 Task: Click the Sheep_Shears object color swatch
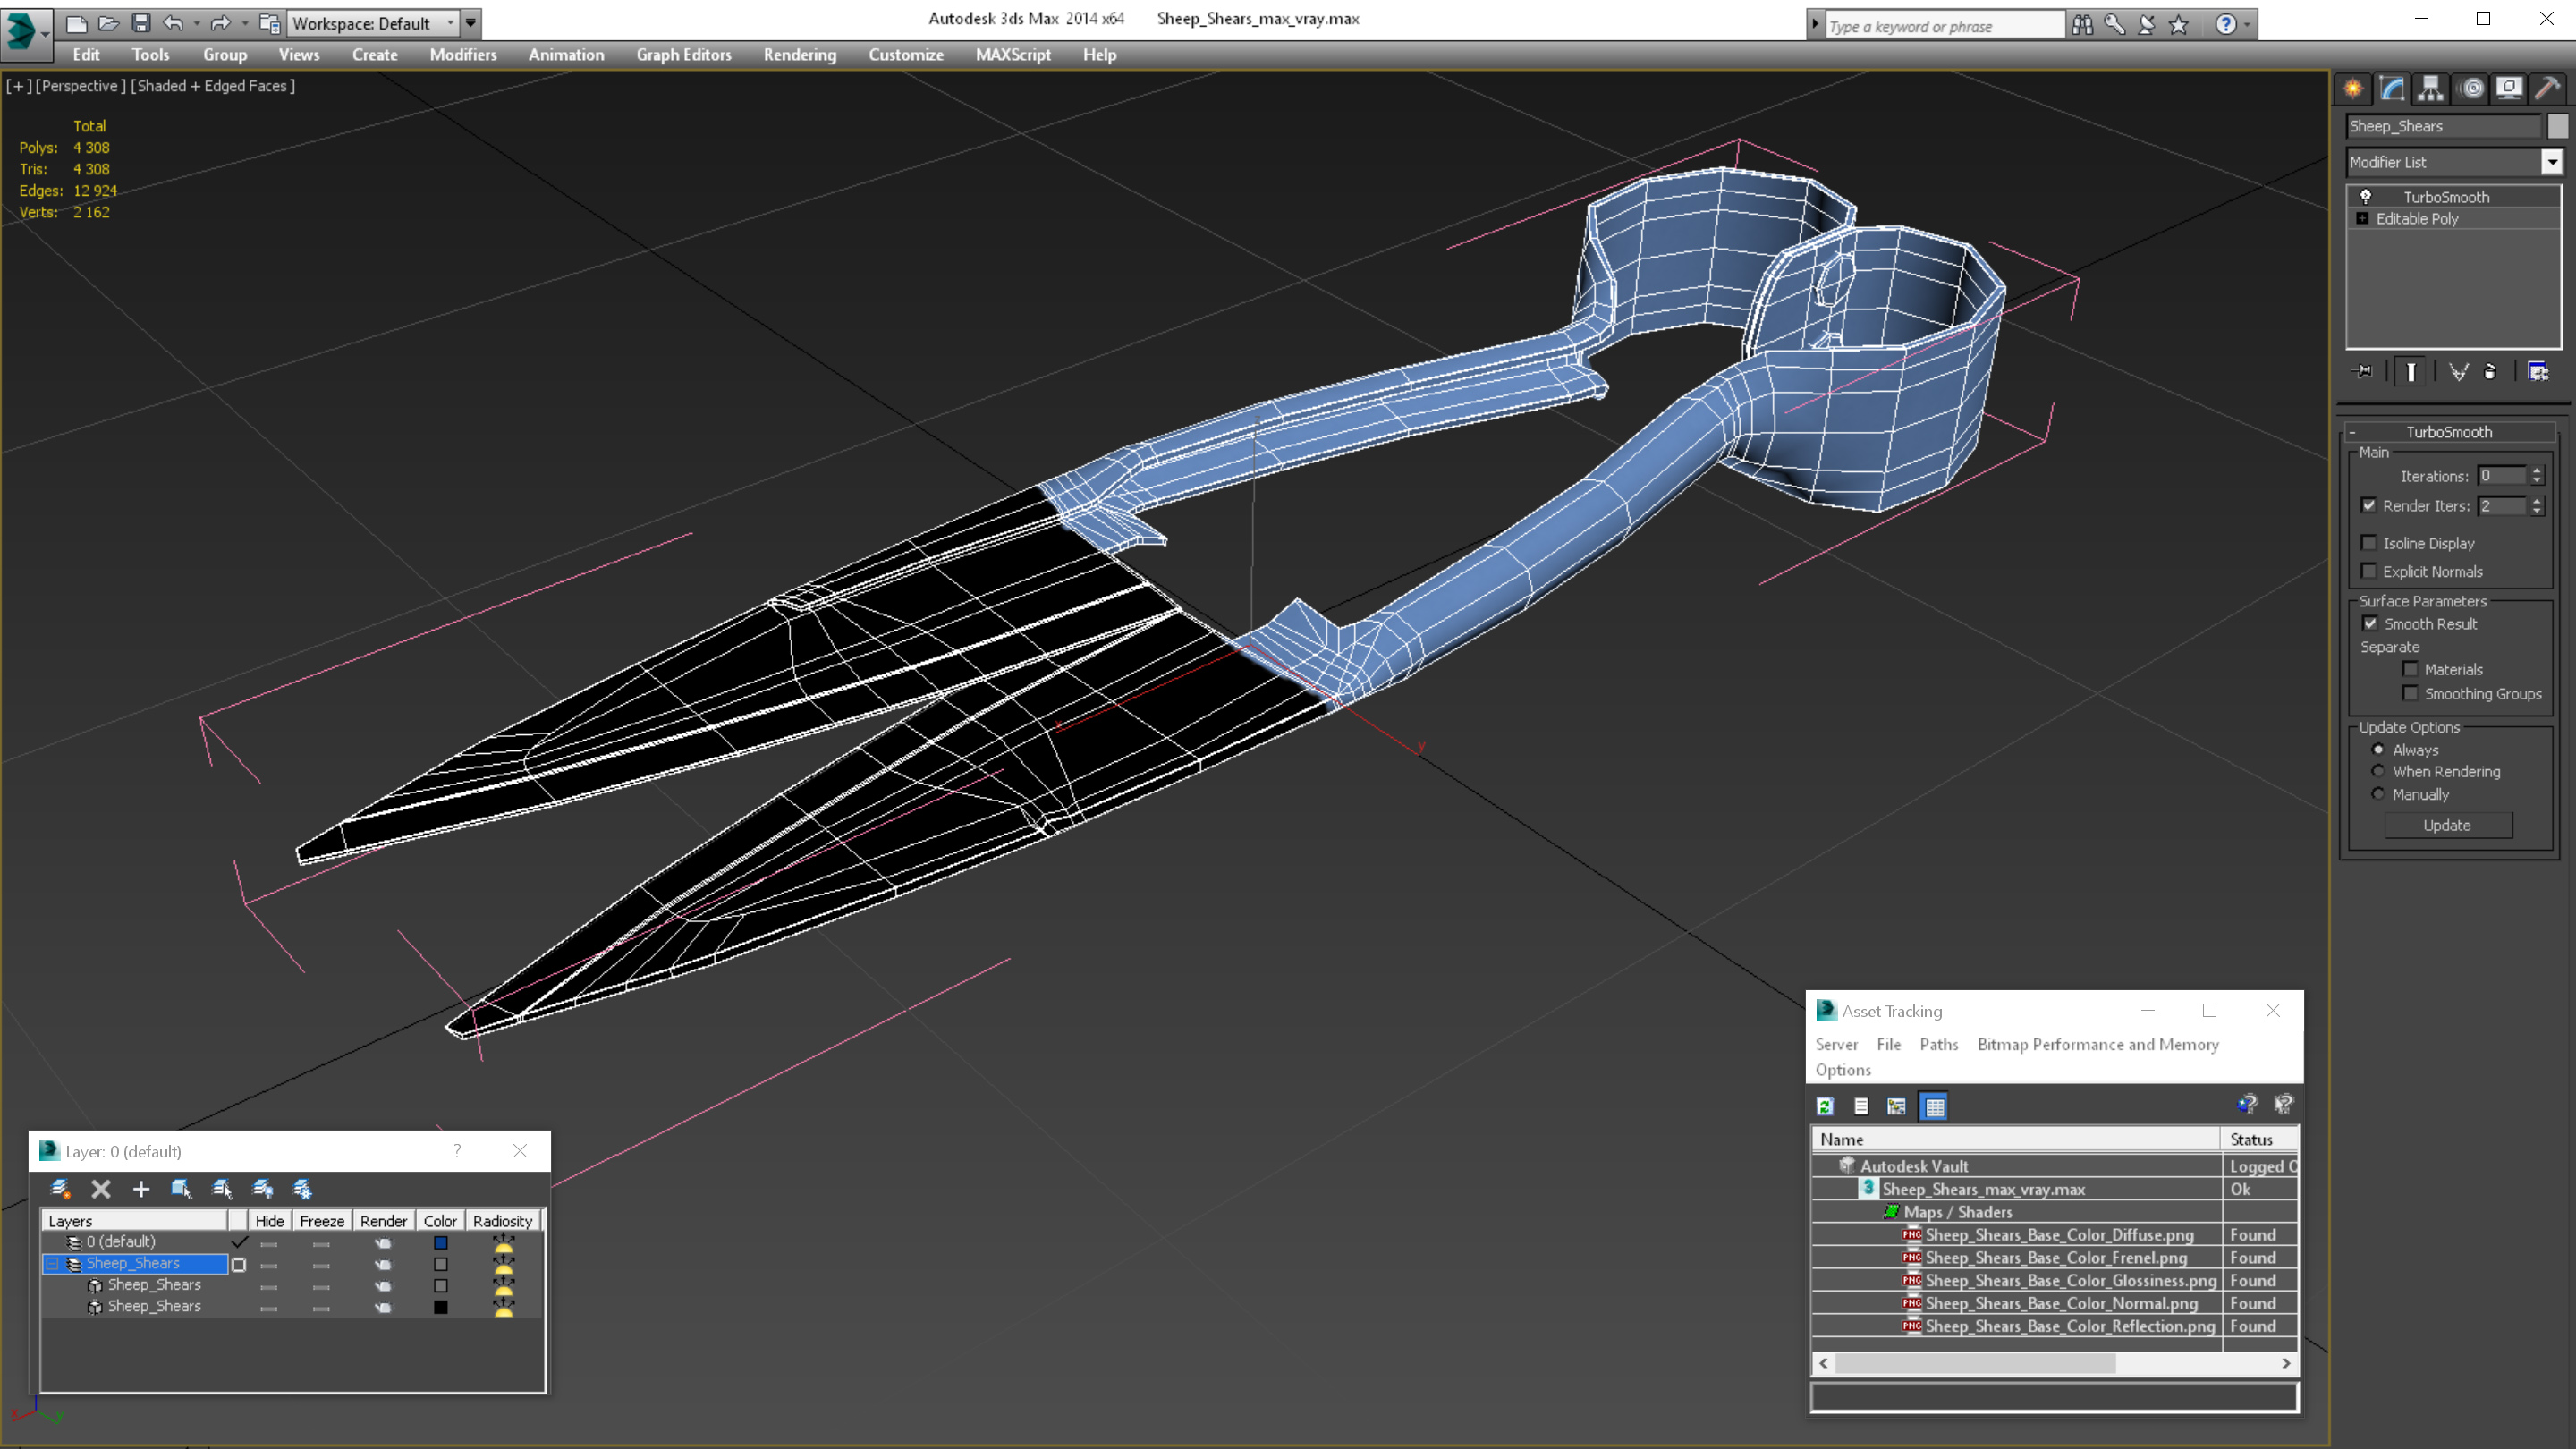(2558, 125)
